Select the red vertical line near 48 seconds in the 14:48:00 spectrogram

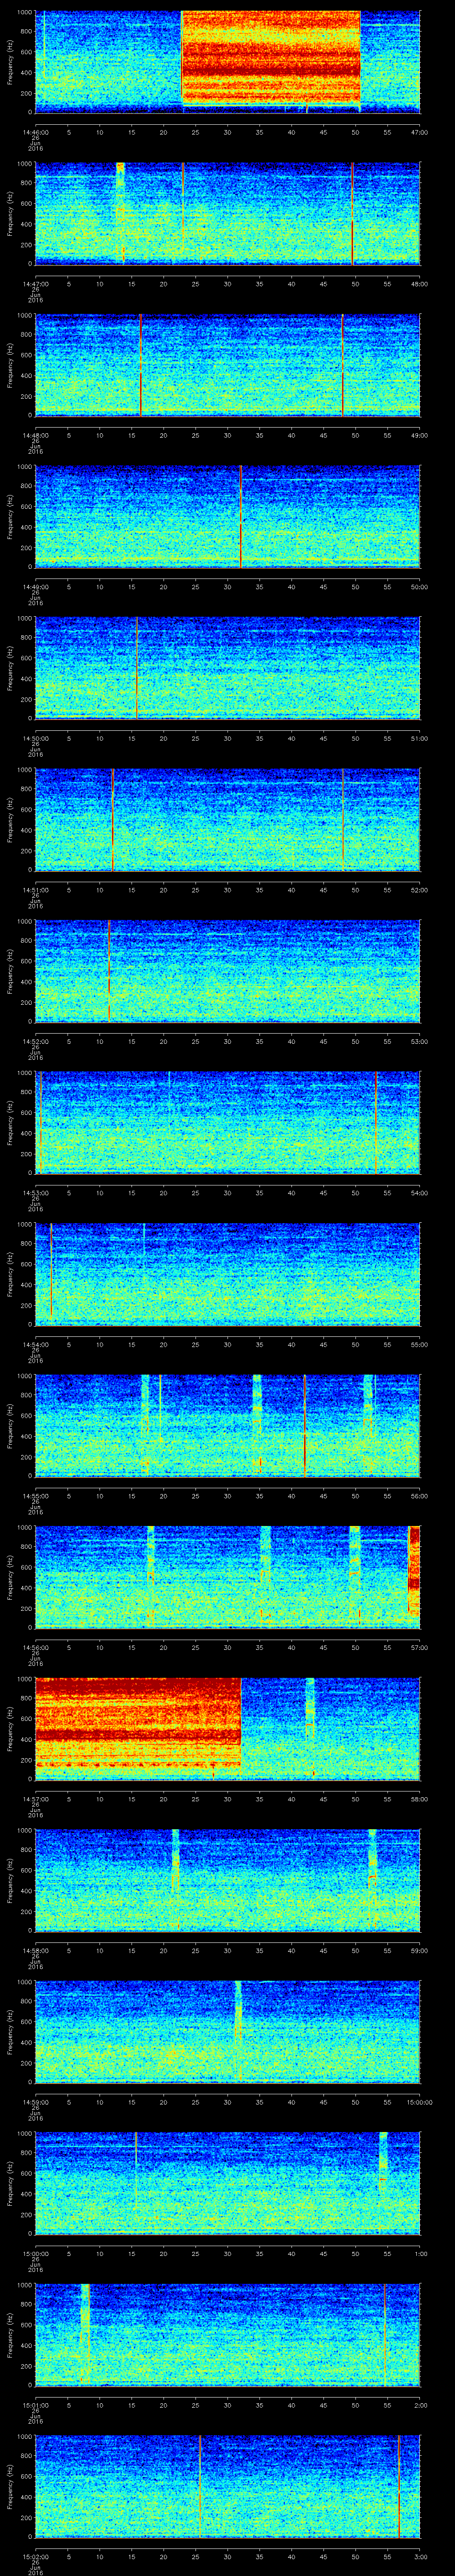[343, 365]
